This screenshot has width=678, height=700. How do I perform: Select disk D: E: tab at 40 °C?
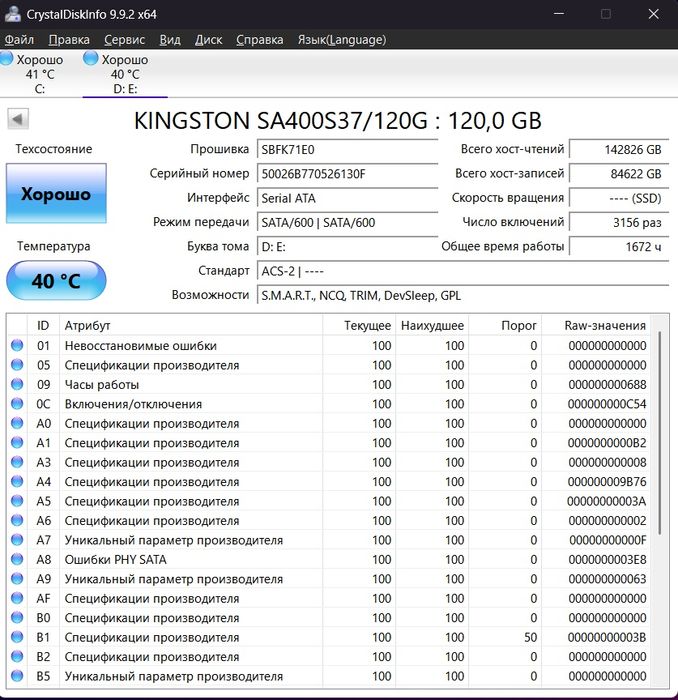tap(125, 74)
